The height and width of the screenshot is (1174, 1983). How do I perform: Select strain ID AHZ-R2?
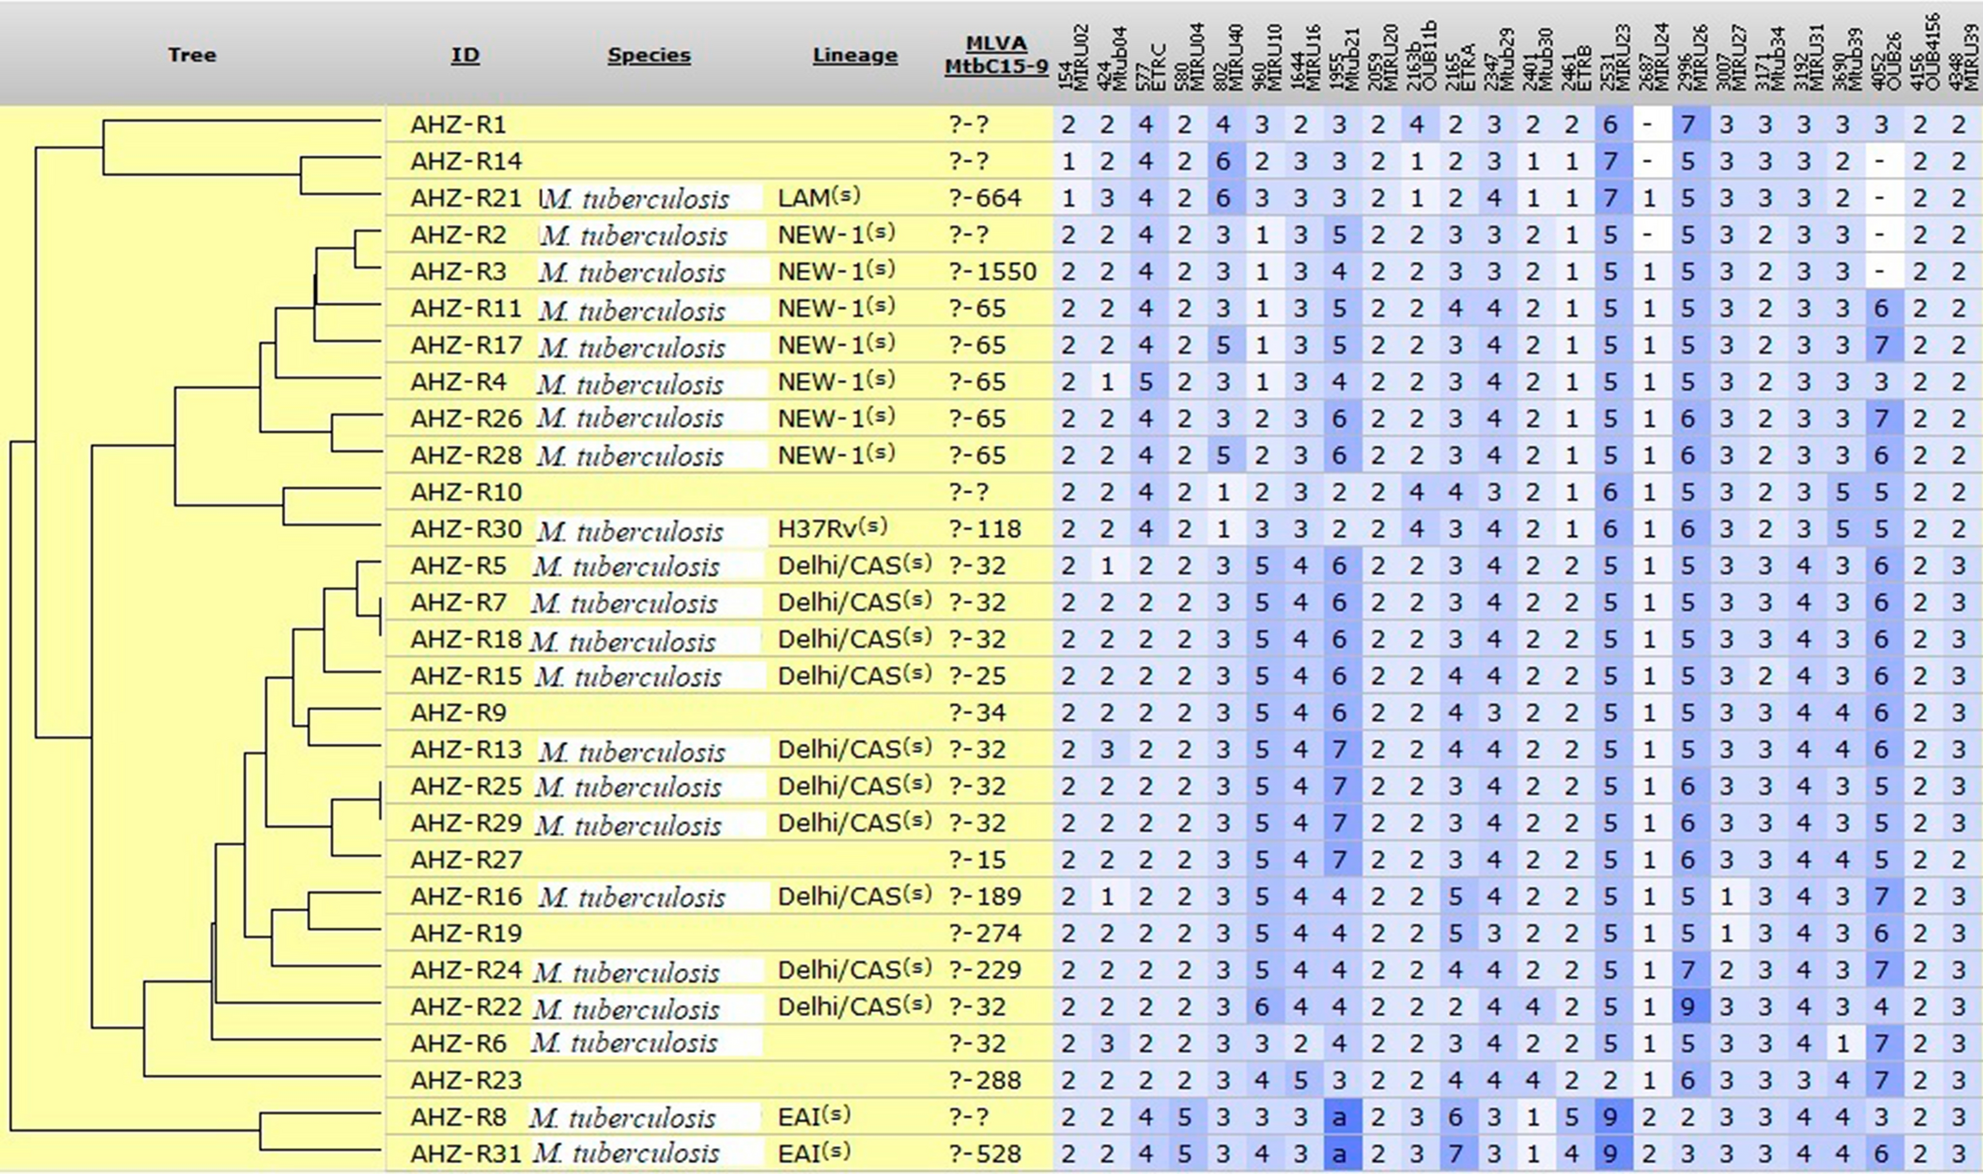coord(458,235)
